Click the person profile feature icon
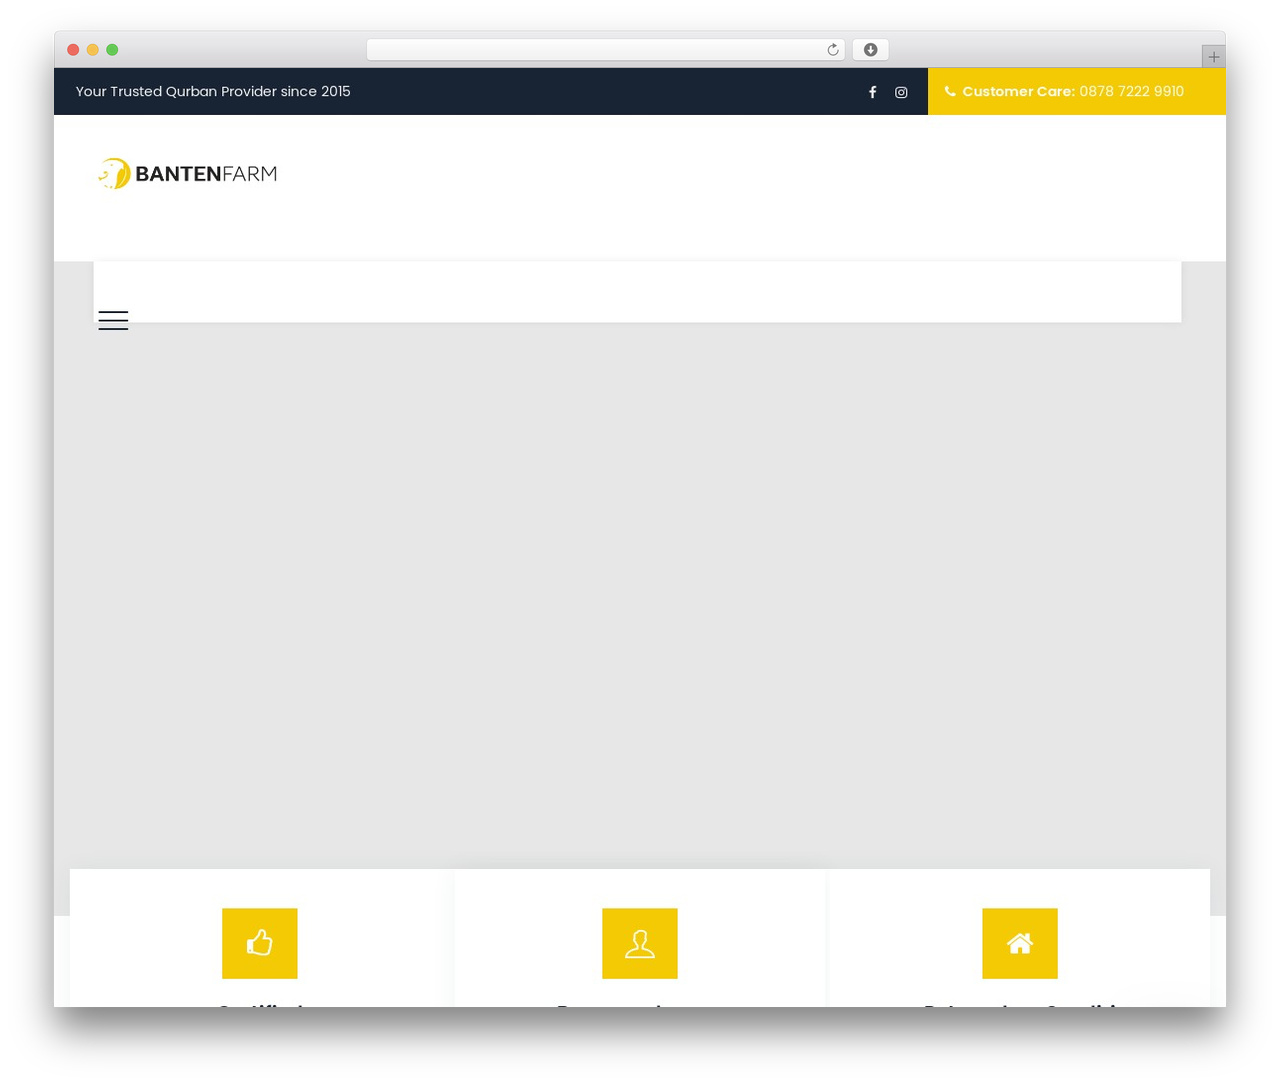 pos(640,943)
